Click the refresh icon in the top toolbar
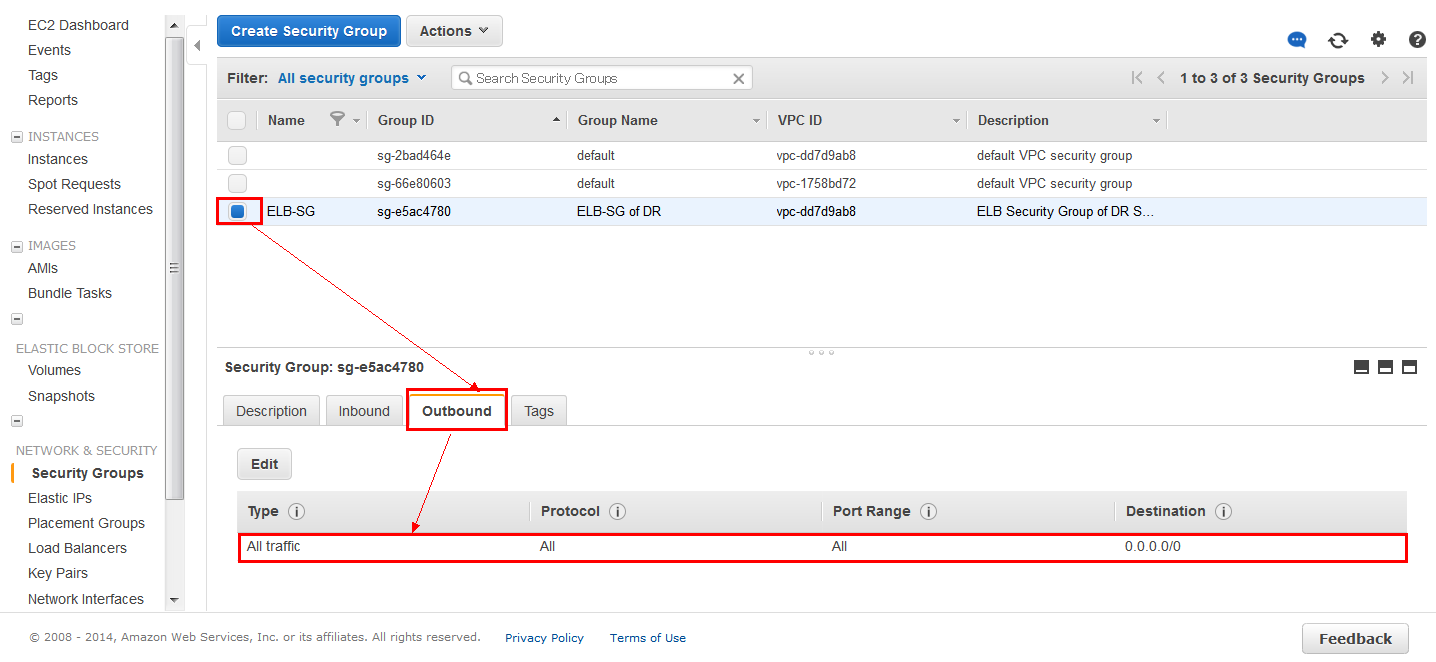This screenshot has width=1436, height=662. [x=1337, y=40]
